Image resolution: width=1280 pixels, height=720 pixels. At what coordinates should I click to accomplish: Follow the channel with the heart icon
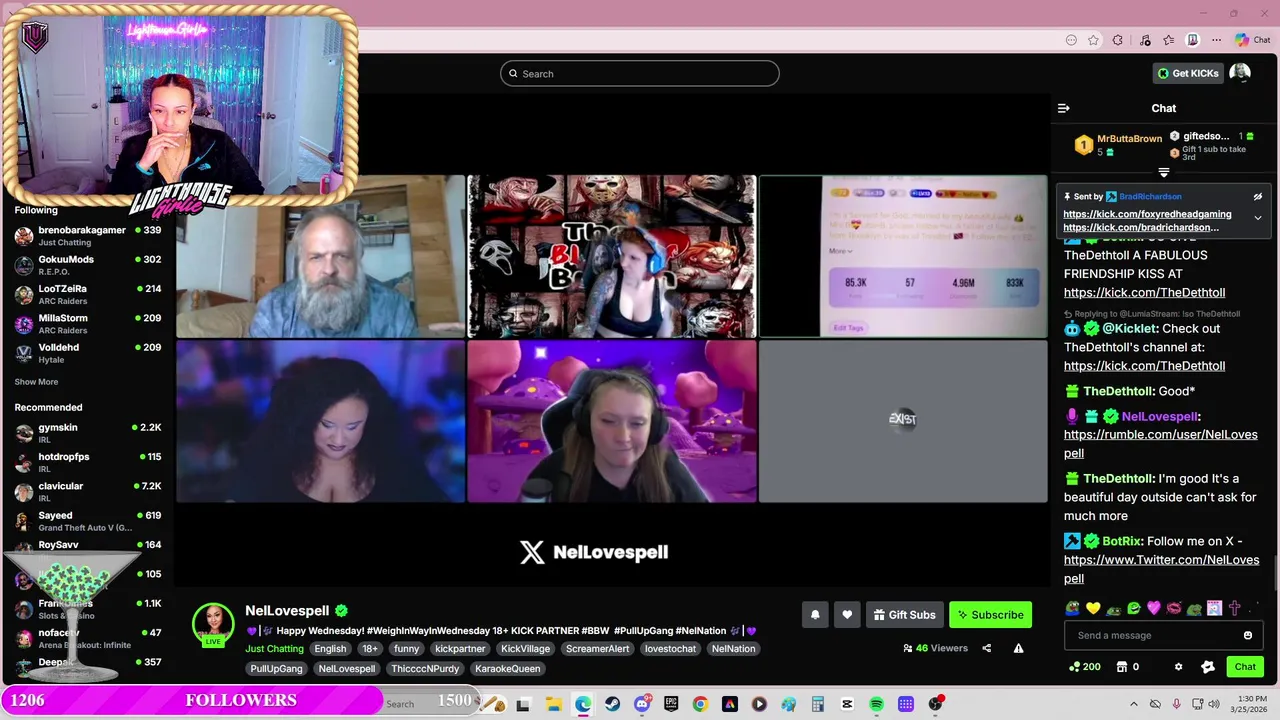pyautogui.click(x=847, y=615)
